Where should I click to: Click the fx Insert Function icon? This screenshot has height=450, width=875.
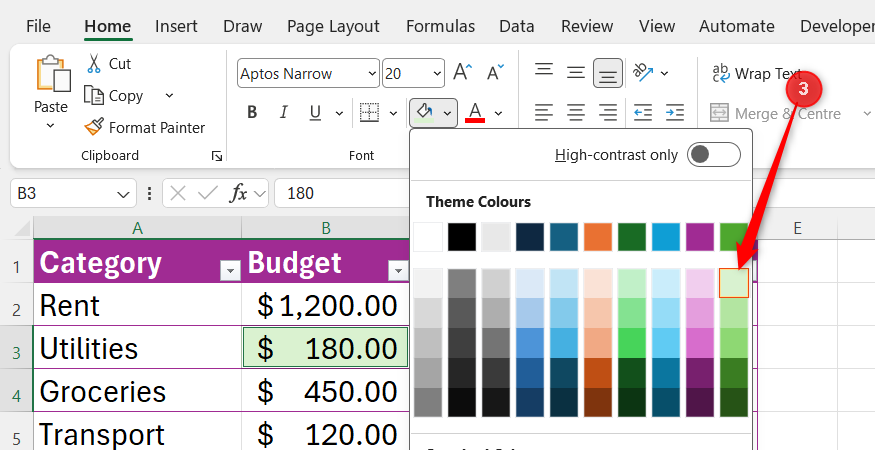click(x=239, y=194)
